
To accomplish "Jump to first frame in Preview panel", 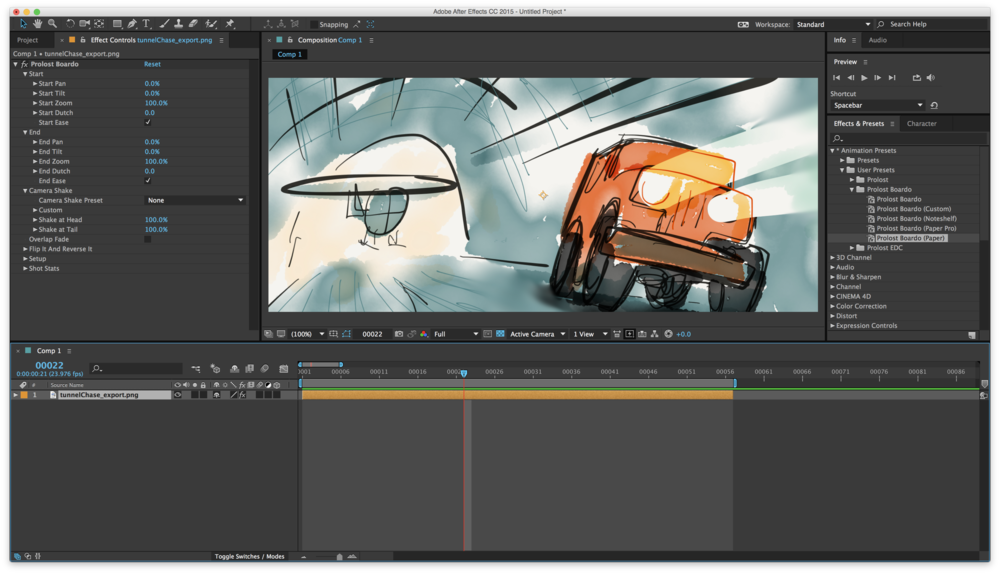I will tap(837, 78).
